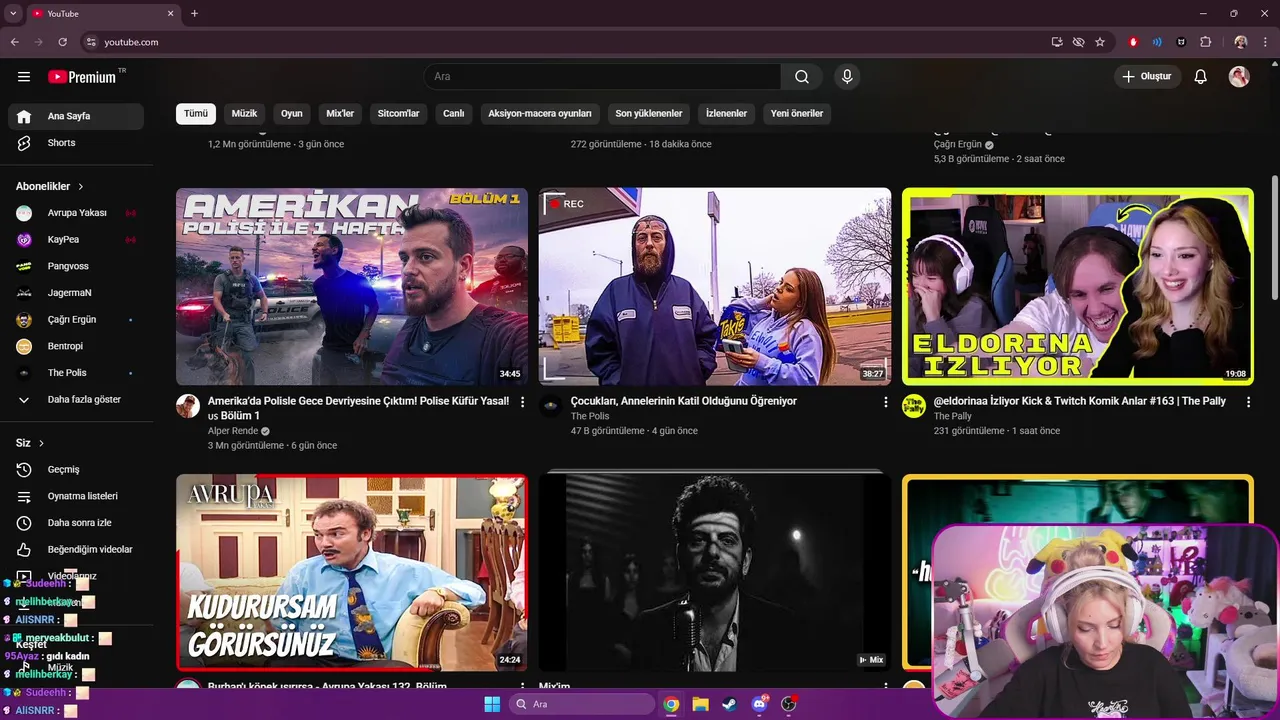Screen dimensions: 1280x720
Task: View site information for youtube.com
Action: tap(91, 42)
